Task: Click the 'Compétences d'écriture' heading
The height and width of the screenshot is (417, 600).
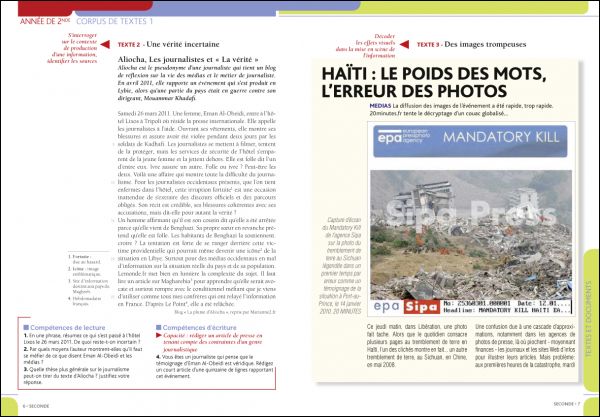Action: click(x=199, y=327)
